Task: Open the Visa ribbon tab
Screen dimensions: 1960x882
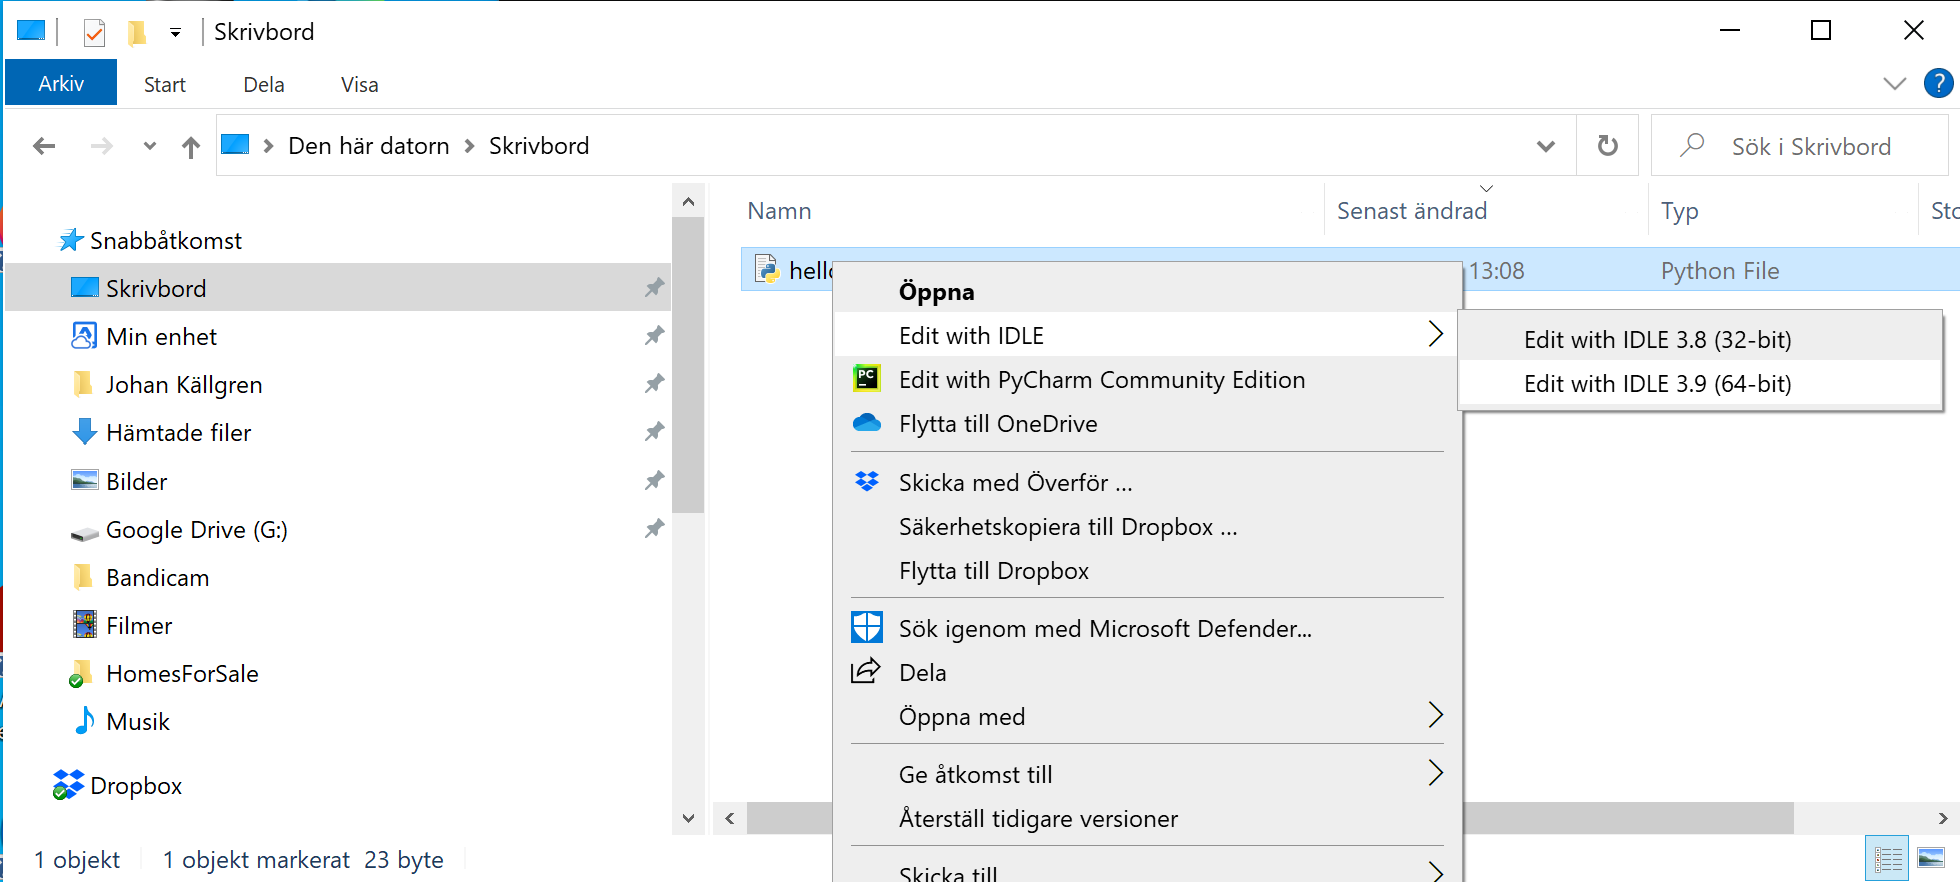Action: tap(359, 85)
